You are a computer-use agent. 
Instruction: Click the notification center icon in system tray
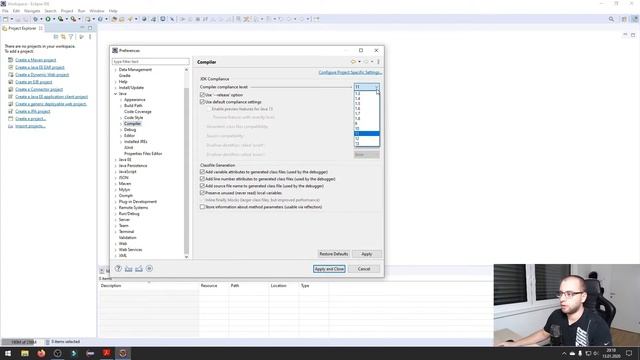[629, 353]
